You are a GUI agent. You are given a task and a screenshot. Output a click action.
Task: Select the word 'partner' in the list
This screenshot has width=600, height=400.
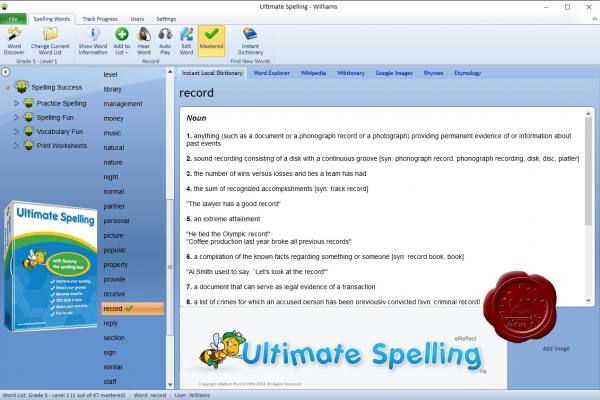click(114, 206)
